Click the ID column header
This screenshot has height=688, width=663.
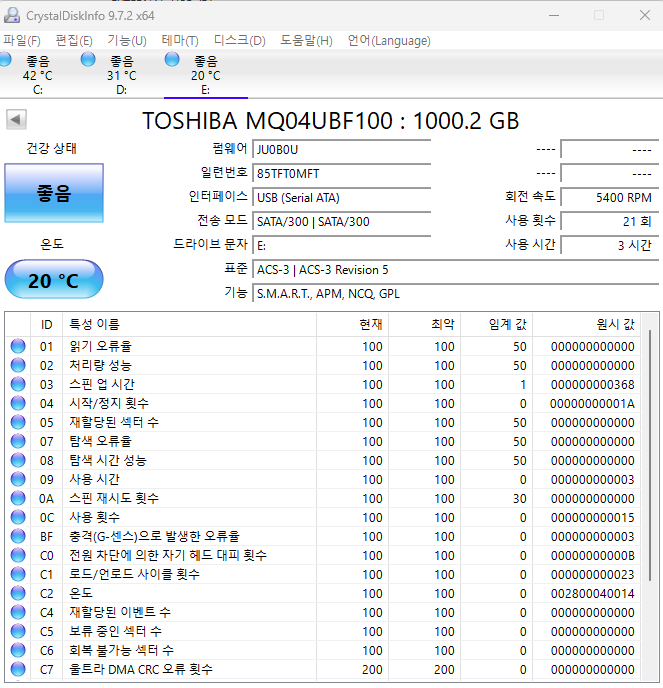[47, 325]
